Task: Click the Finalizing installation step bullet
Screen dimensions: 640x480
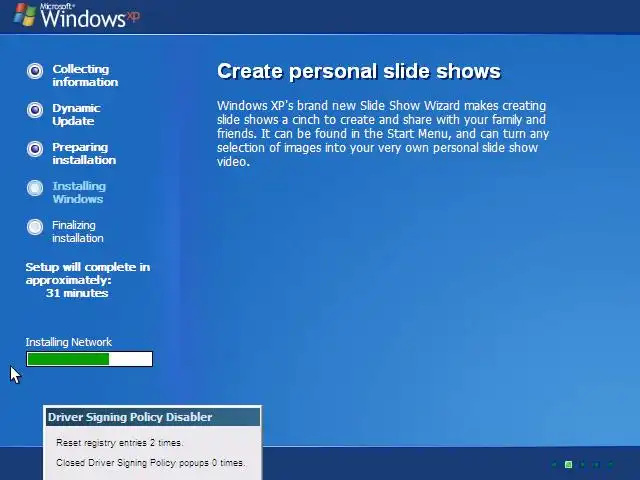Action: (x=35, y=227)
